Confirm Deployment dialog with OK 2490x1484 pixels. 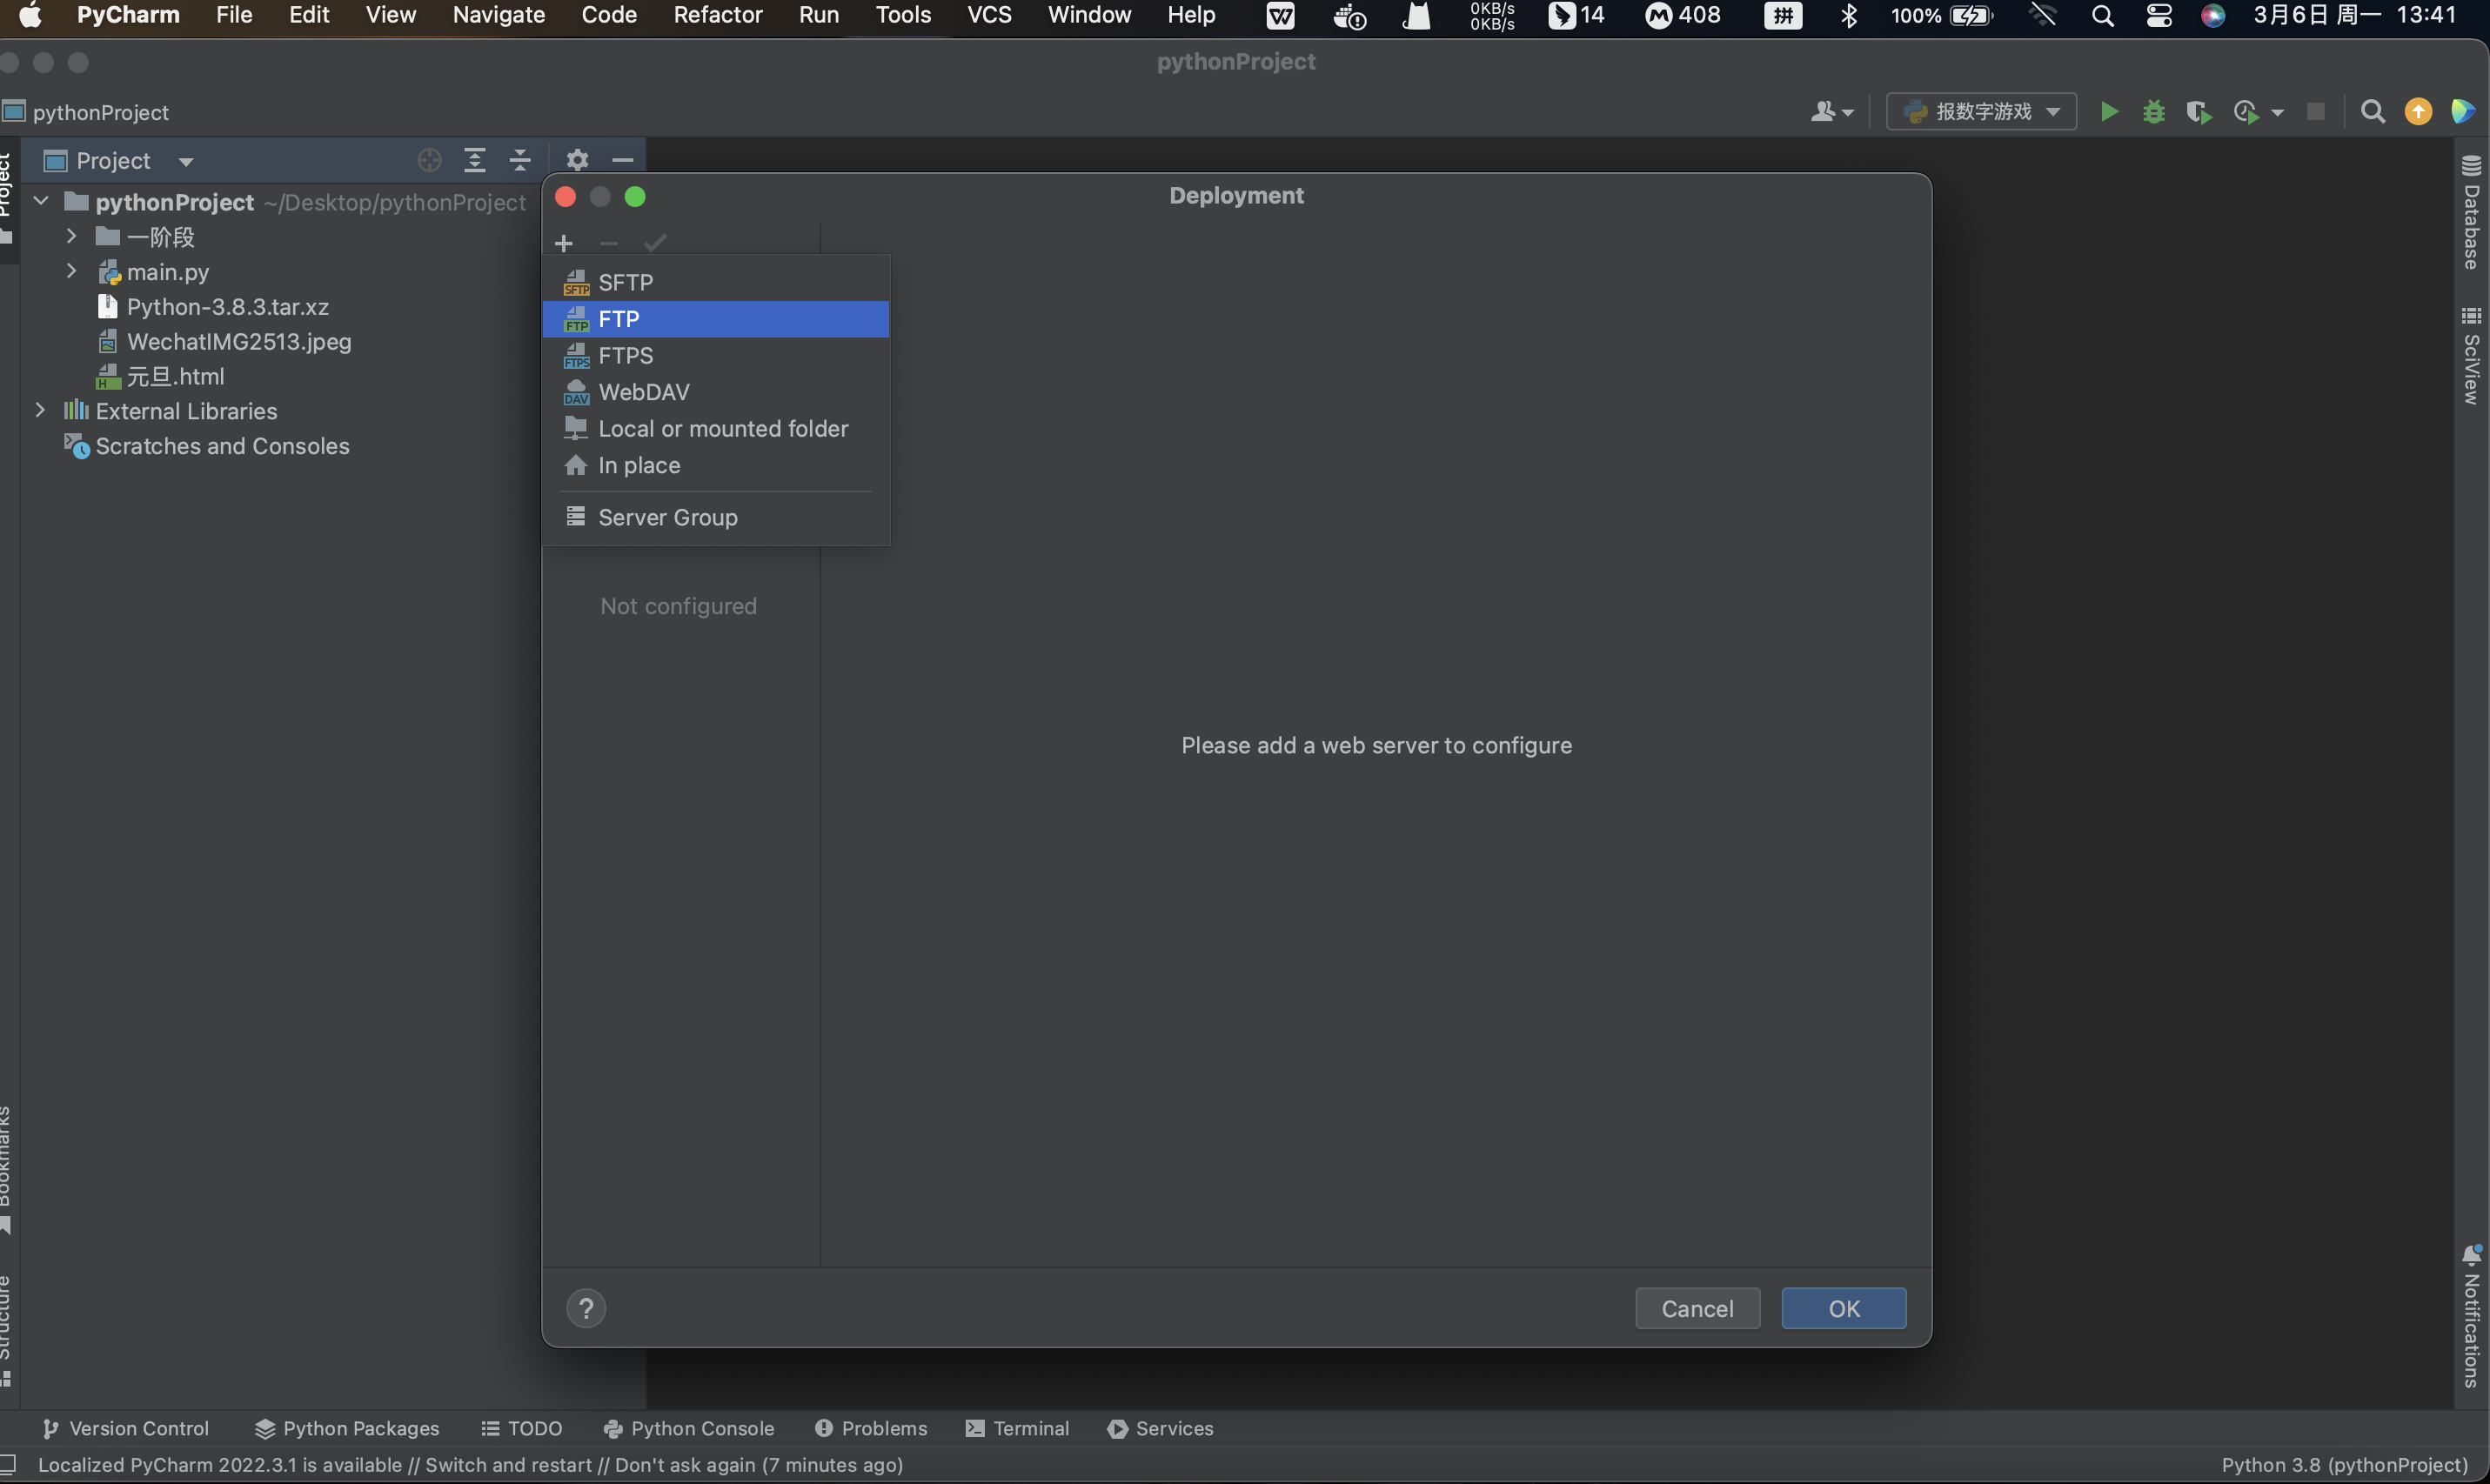tap(1843, 1308)
